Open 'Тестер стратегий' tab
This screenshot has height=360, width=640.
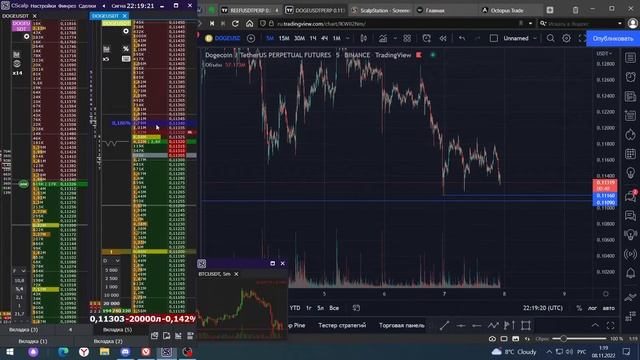pos(342,325)
